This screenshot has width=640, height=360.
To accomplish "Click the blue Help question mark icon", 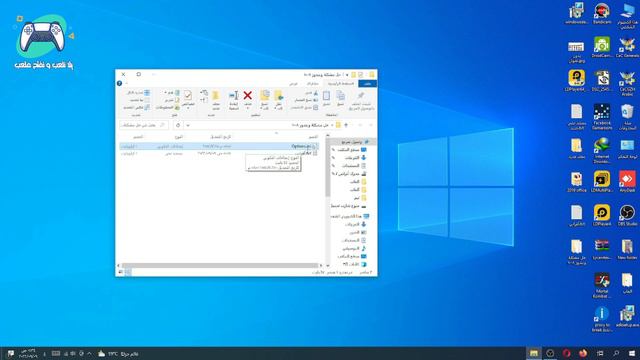I will (x=119, y=83).
